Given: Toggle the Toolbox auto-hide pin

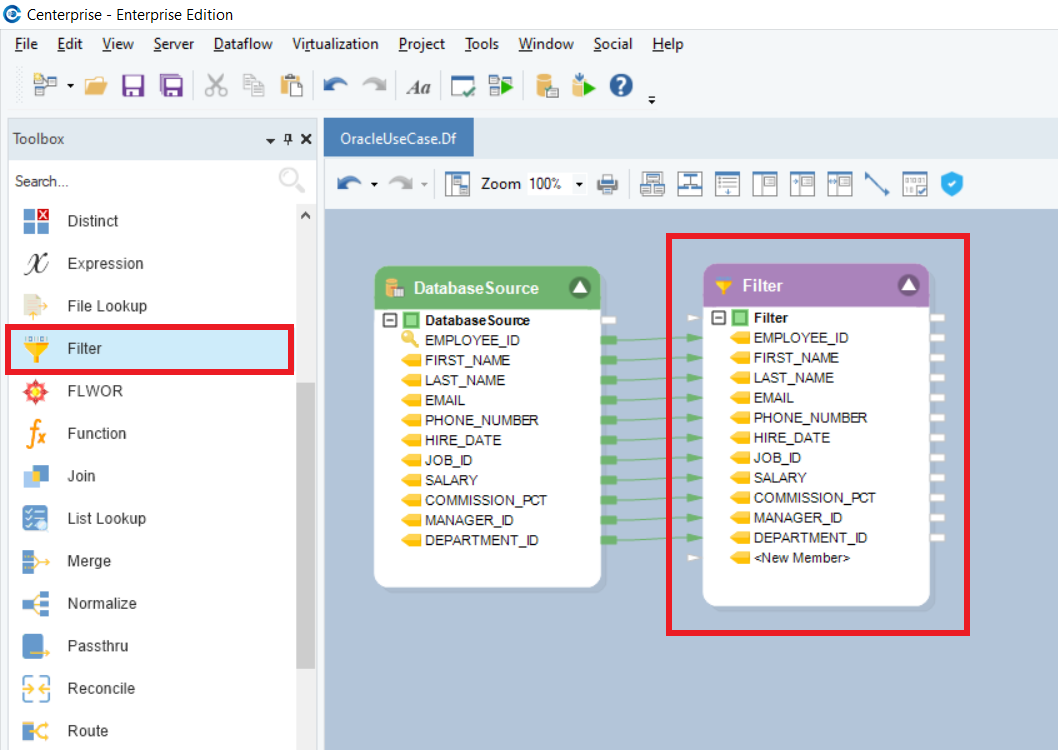Looking at the screenshot, I should pyautogui.click(x=288, y=140).
